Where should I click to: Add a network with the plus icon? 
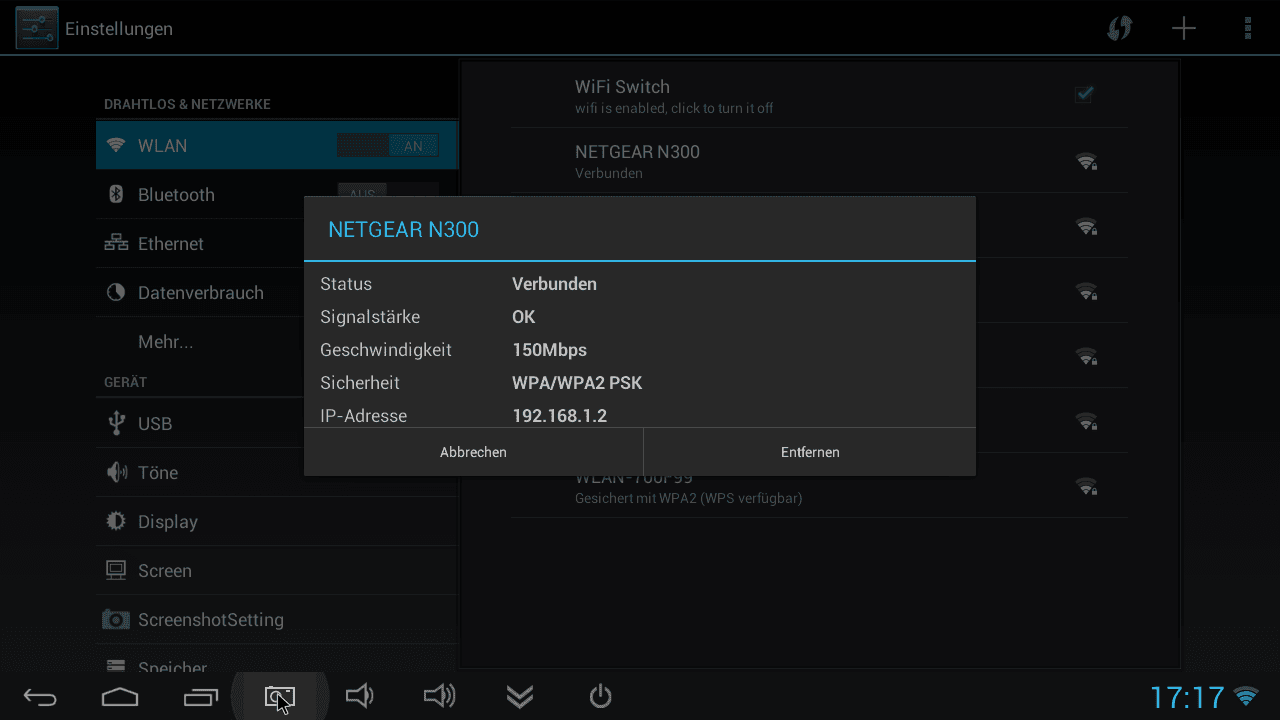1184,28
